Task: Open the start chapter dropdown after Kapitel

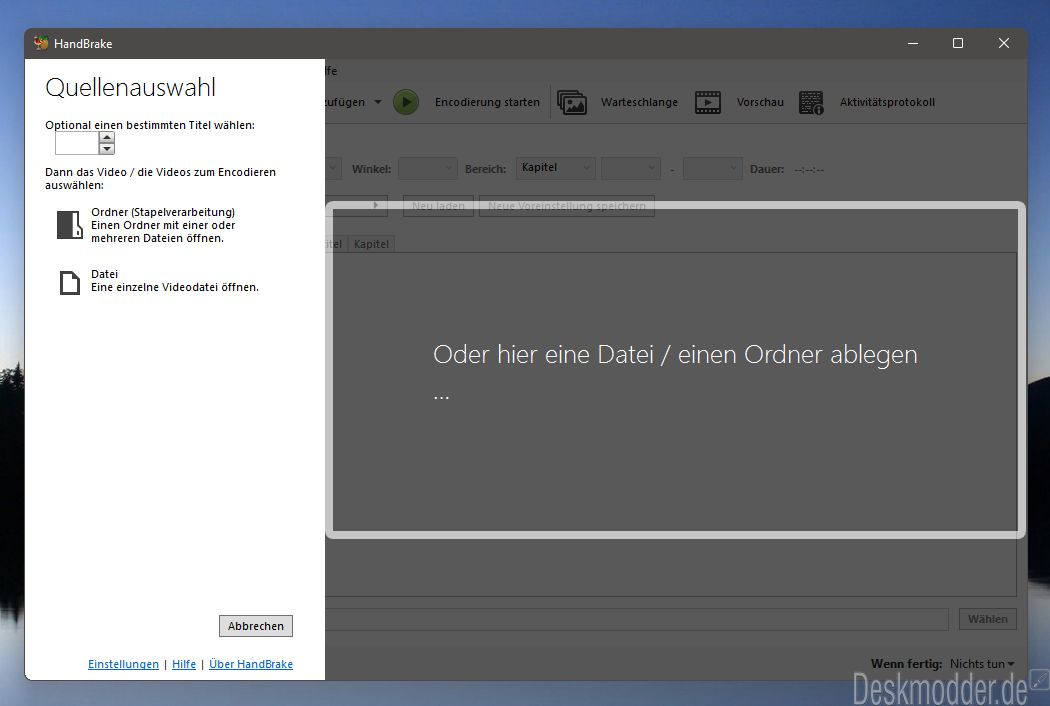Action: [631, 168]
